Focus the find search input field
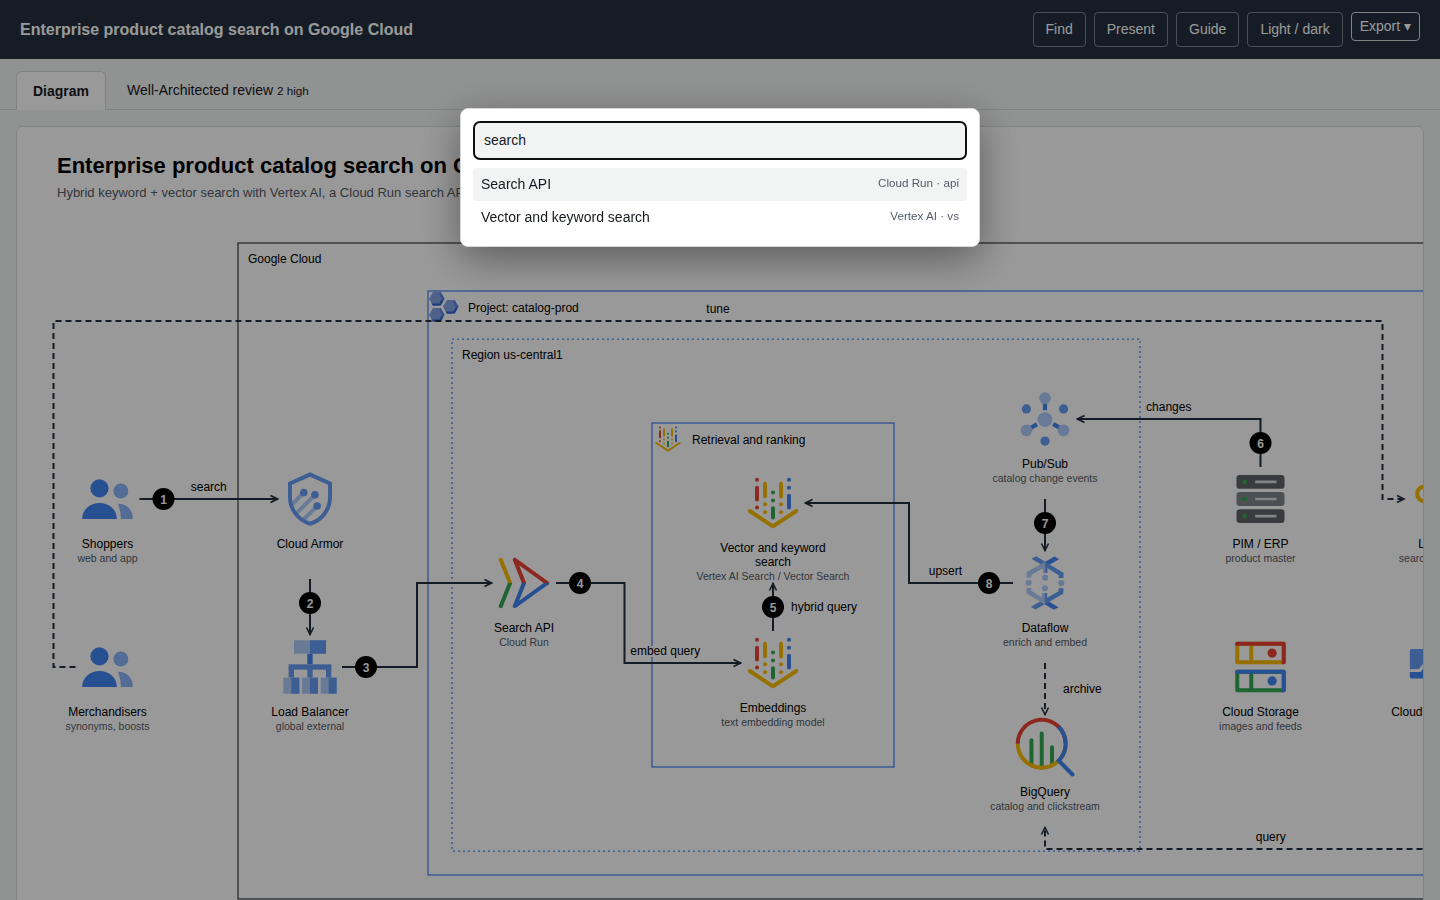Screen dimensions: 1440x900 coord(720,140)
